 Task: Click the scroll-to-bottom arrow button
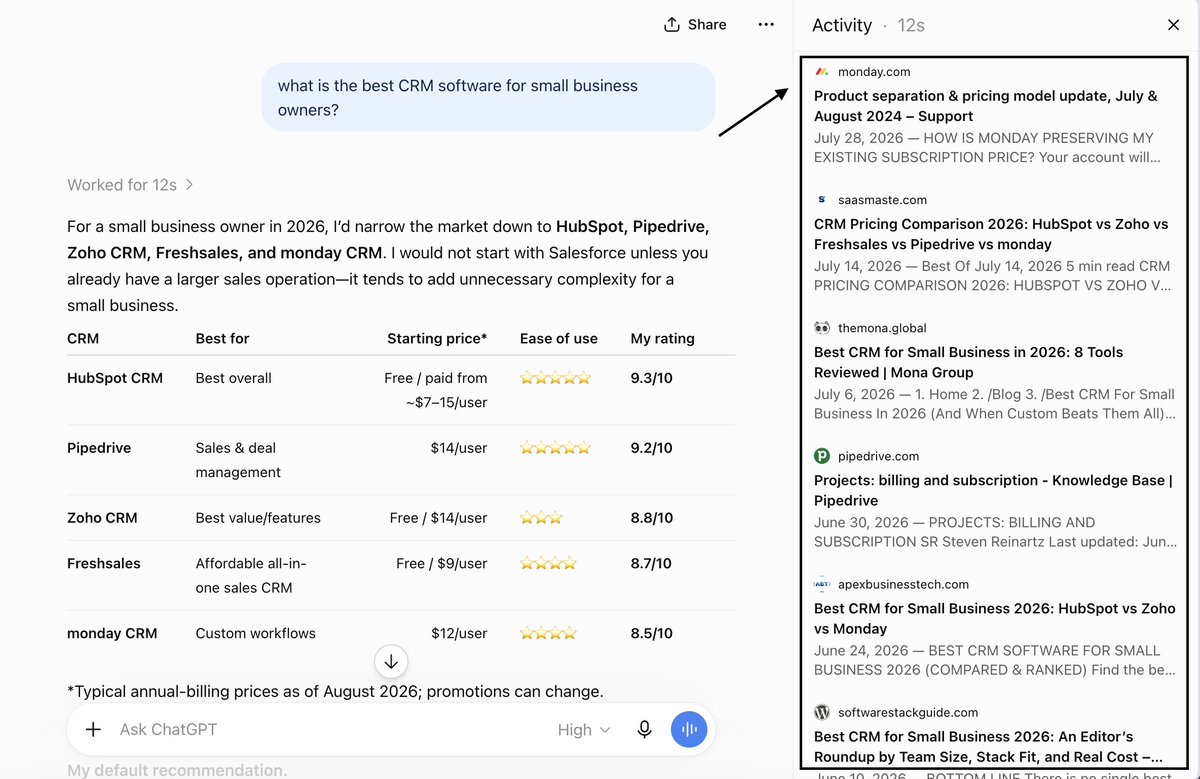click(391, 661)
